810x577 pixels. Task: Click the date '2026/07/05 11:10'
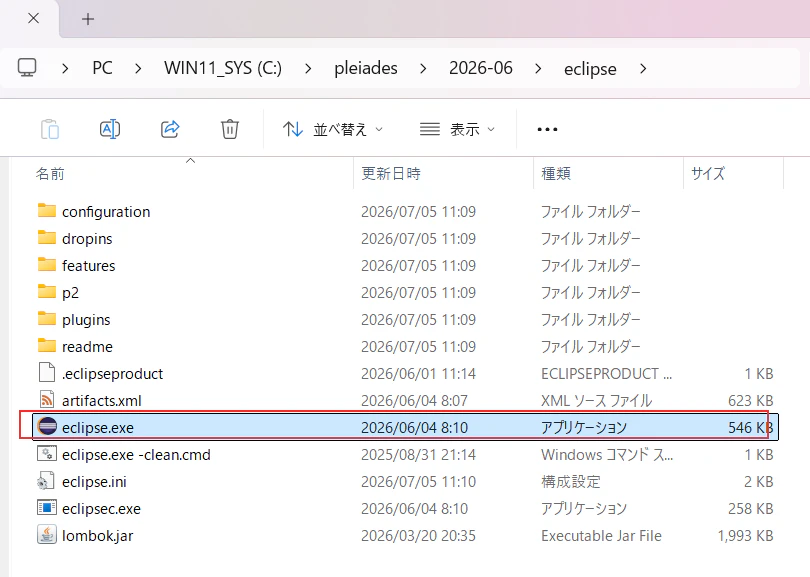418,482
